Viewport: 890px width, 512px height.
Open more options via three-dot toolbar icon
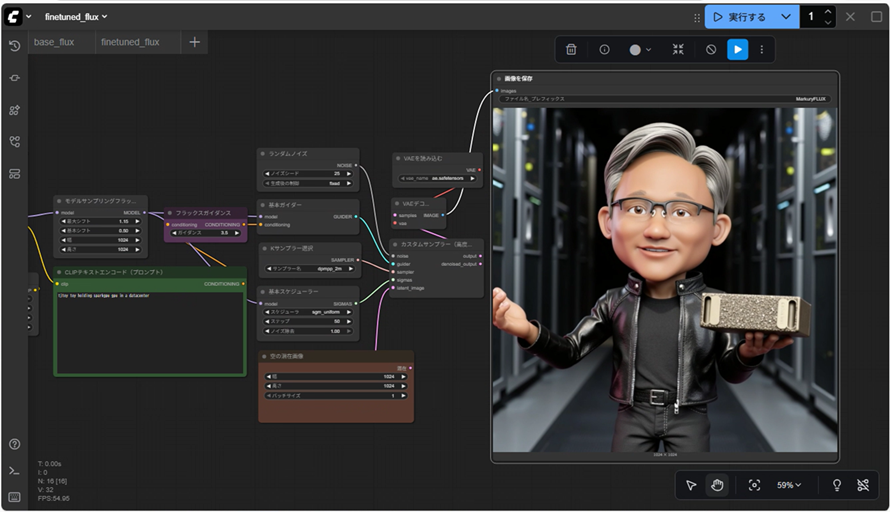pyautogui.click(x=762, y=49)
